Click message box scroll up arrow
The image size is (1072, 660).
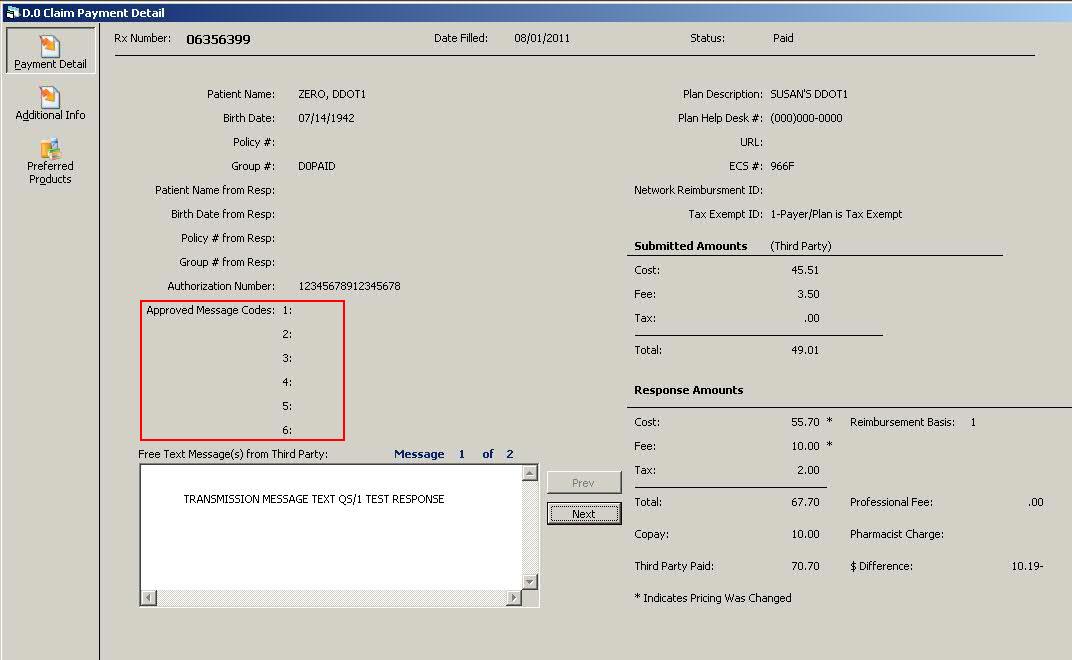point(530,473)
